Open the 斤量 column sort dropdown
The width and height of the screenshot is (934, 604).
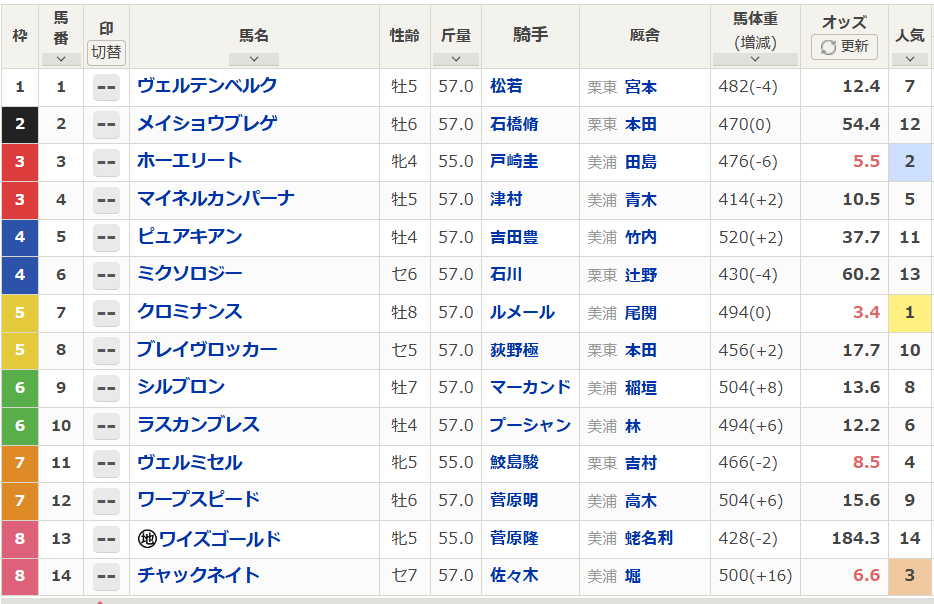click(x=455, y=58)
